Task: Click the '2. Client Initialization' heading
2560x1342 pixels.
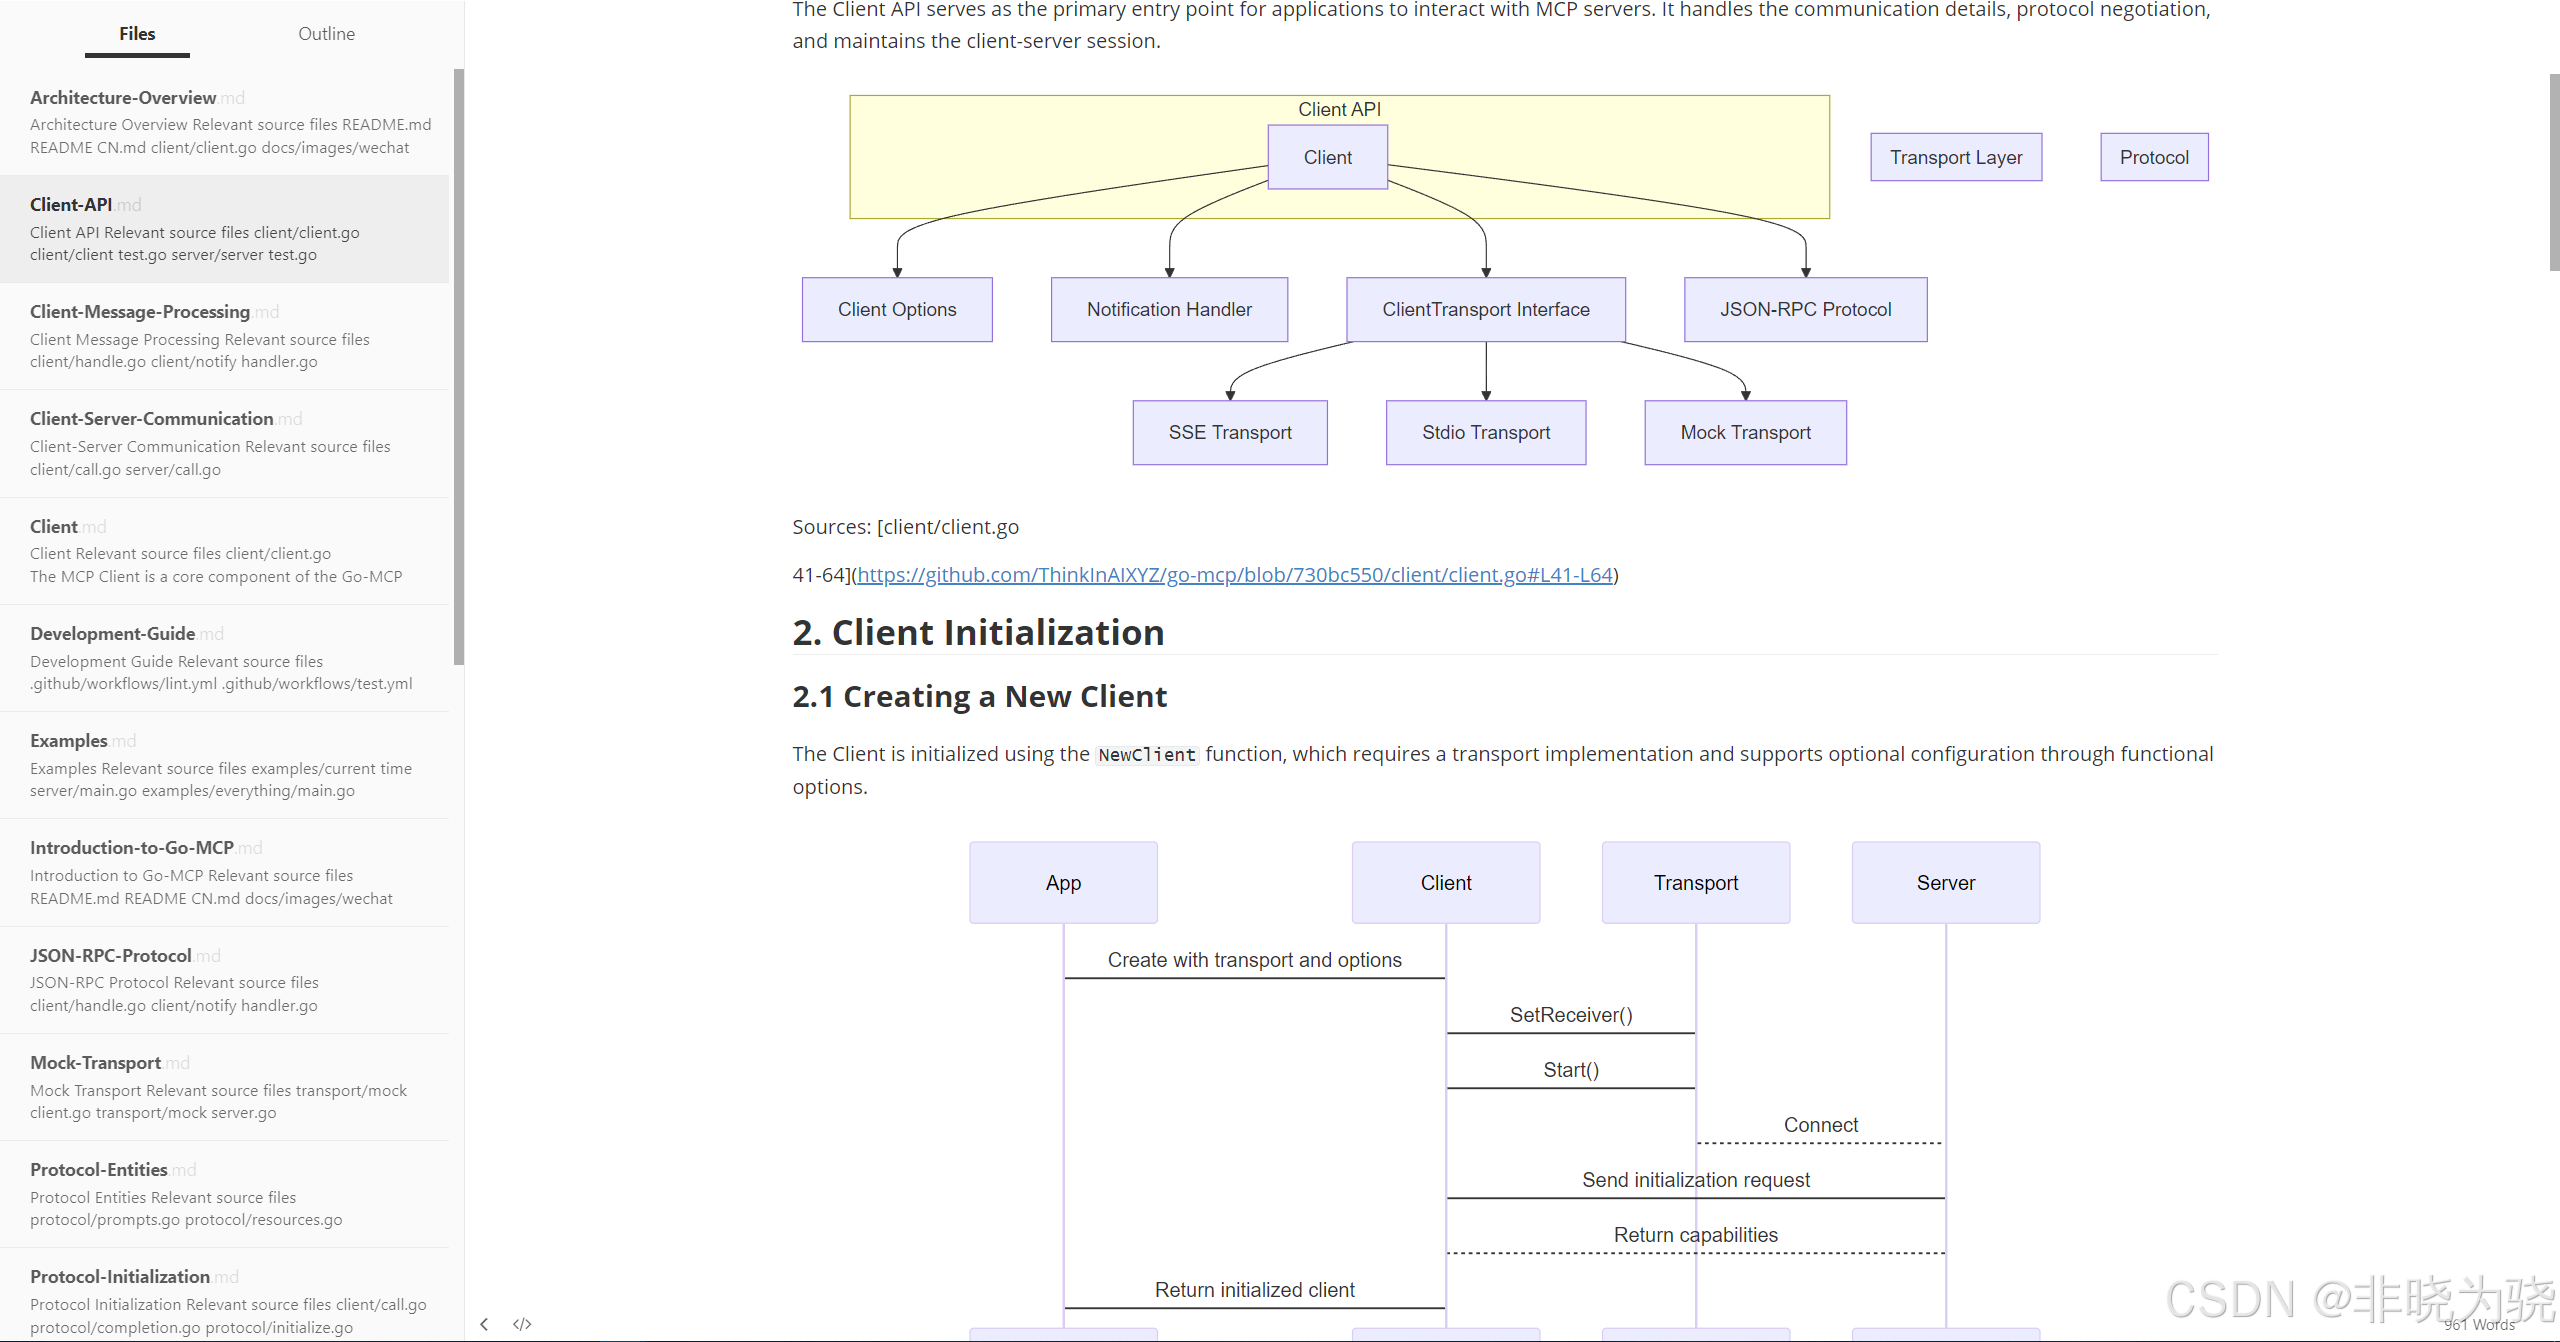Action: 978,633
